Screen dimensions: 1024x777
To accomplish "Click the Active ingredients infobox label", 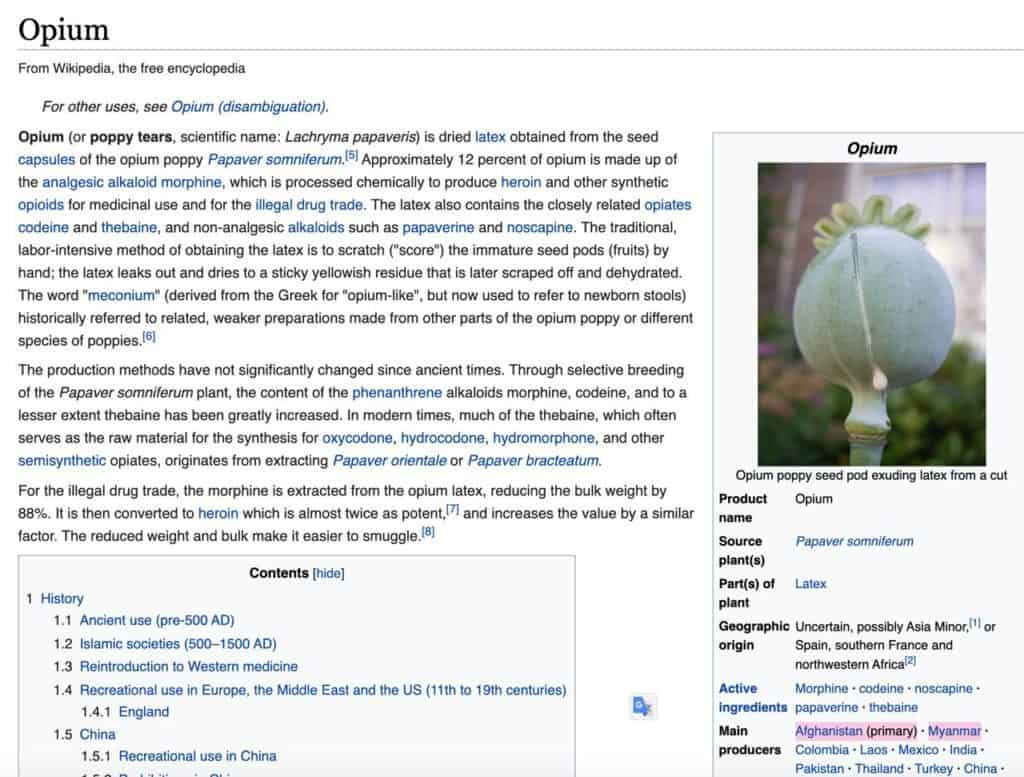I will 752,698.
